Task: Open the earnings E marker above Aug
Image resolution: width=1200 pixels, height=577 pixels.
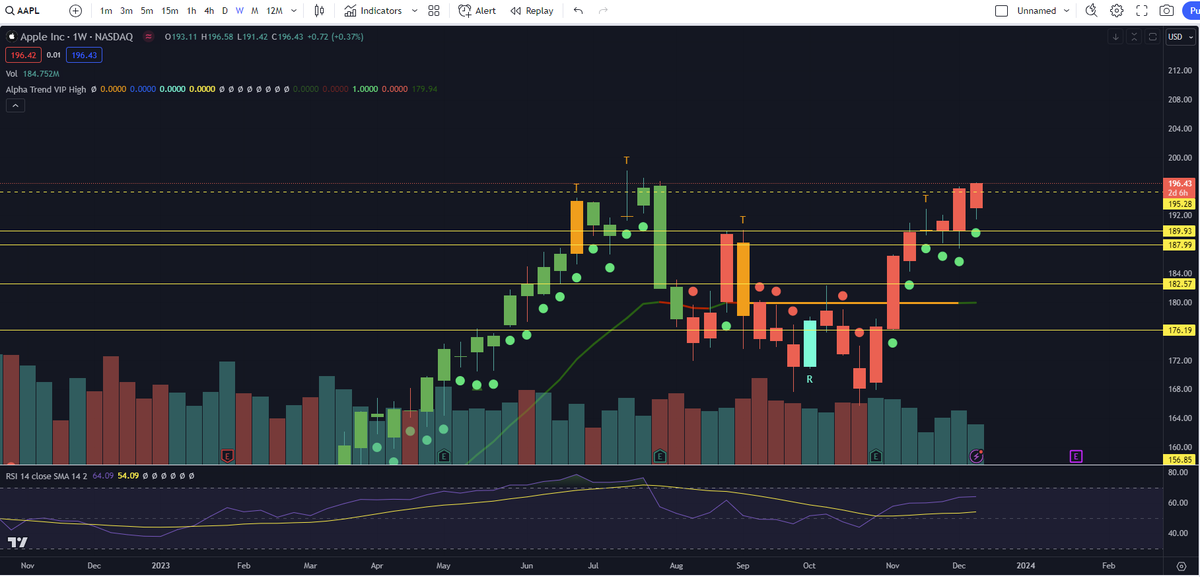Action: [x=660, y=456]
